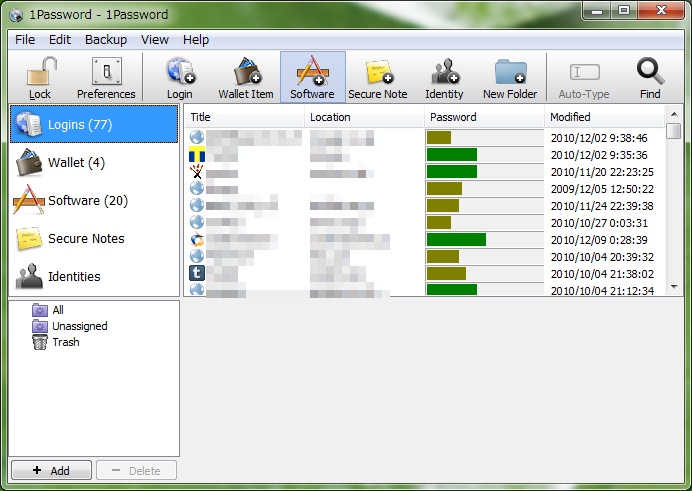Open the Edit menu
The width and height of the screenshot is (692, 491).
click(60, 40)
